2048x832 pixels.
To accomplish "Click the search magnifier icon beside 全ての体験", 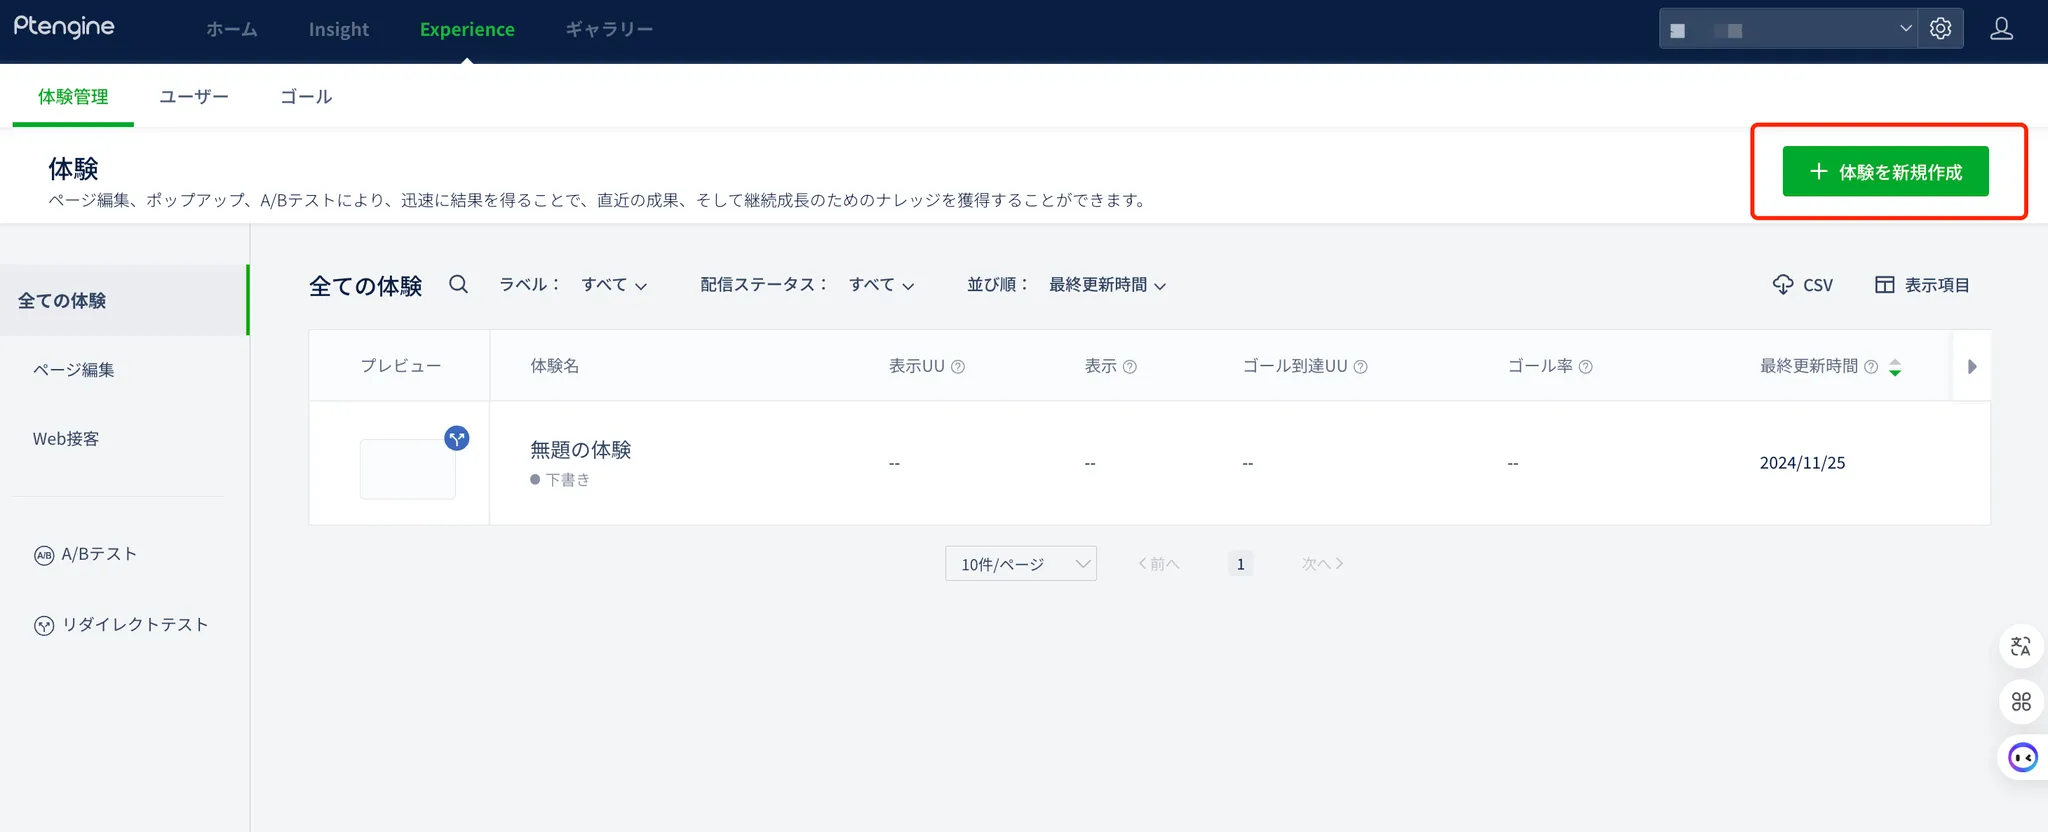I will (458, 284).
